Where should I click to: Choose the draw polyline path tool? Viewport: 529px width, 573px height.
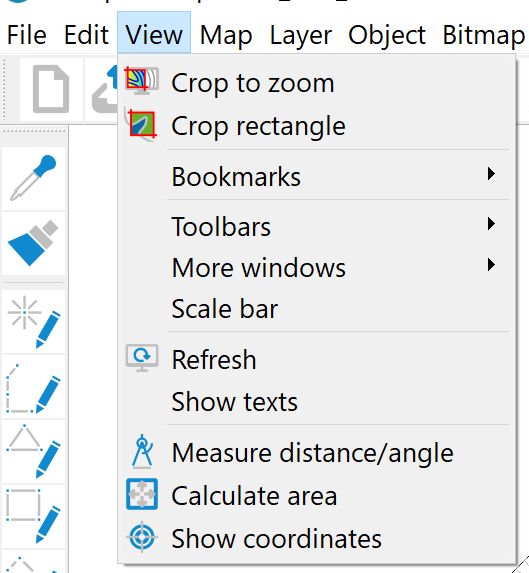34,387
